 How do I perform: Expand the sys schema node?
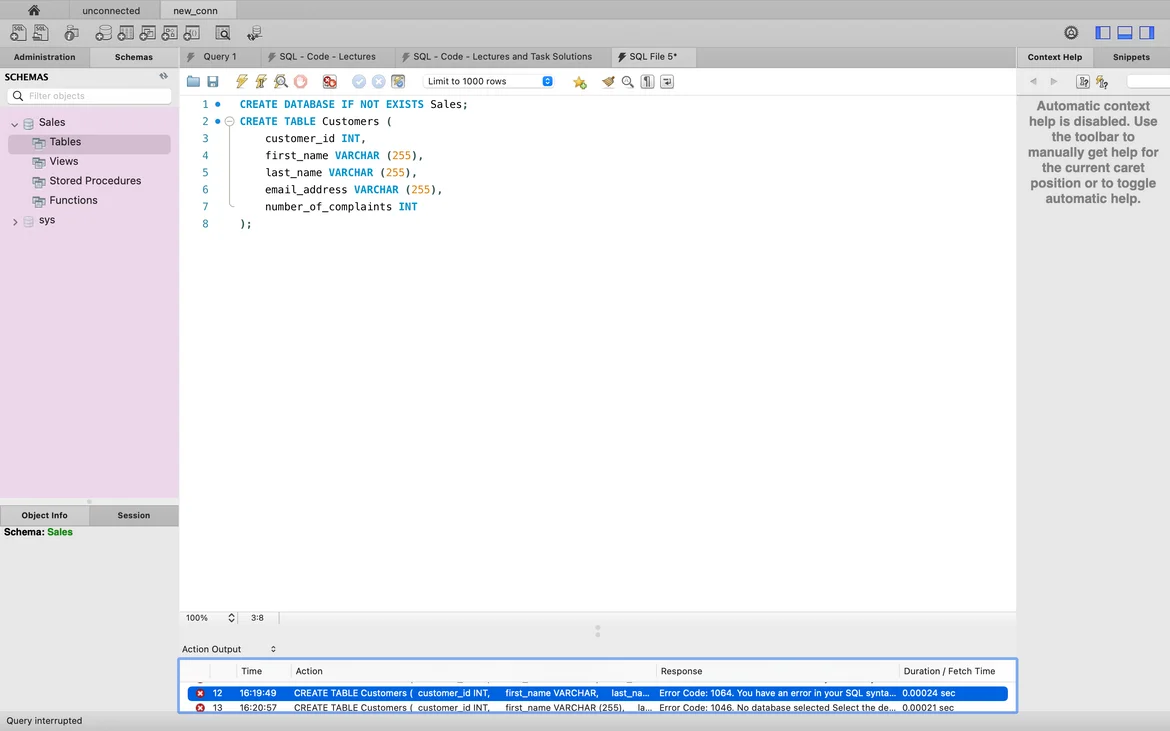pyautogui.click(x=15, y=221)
